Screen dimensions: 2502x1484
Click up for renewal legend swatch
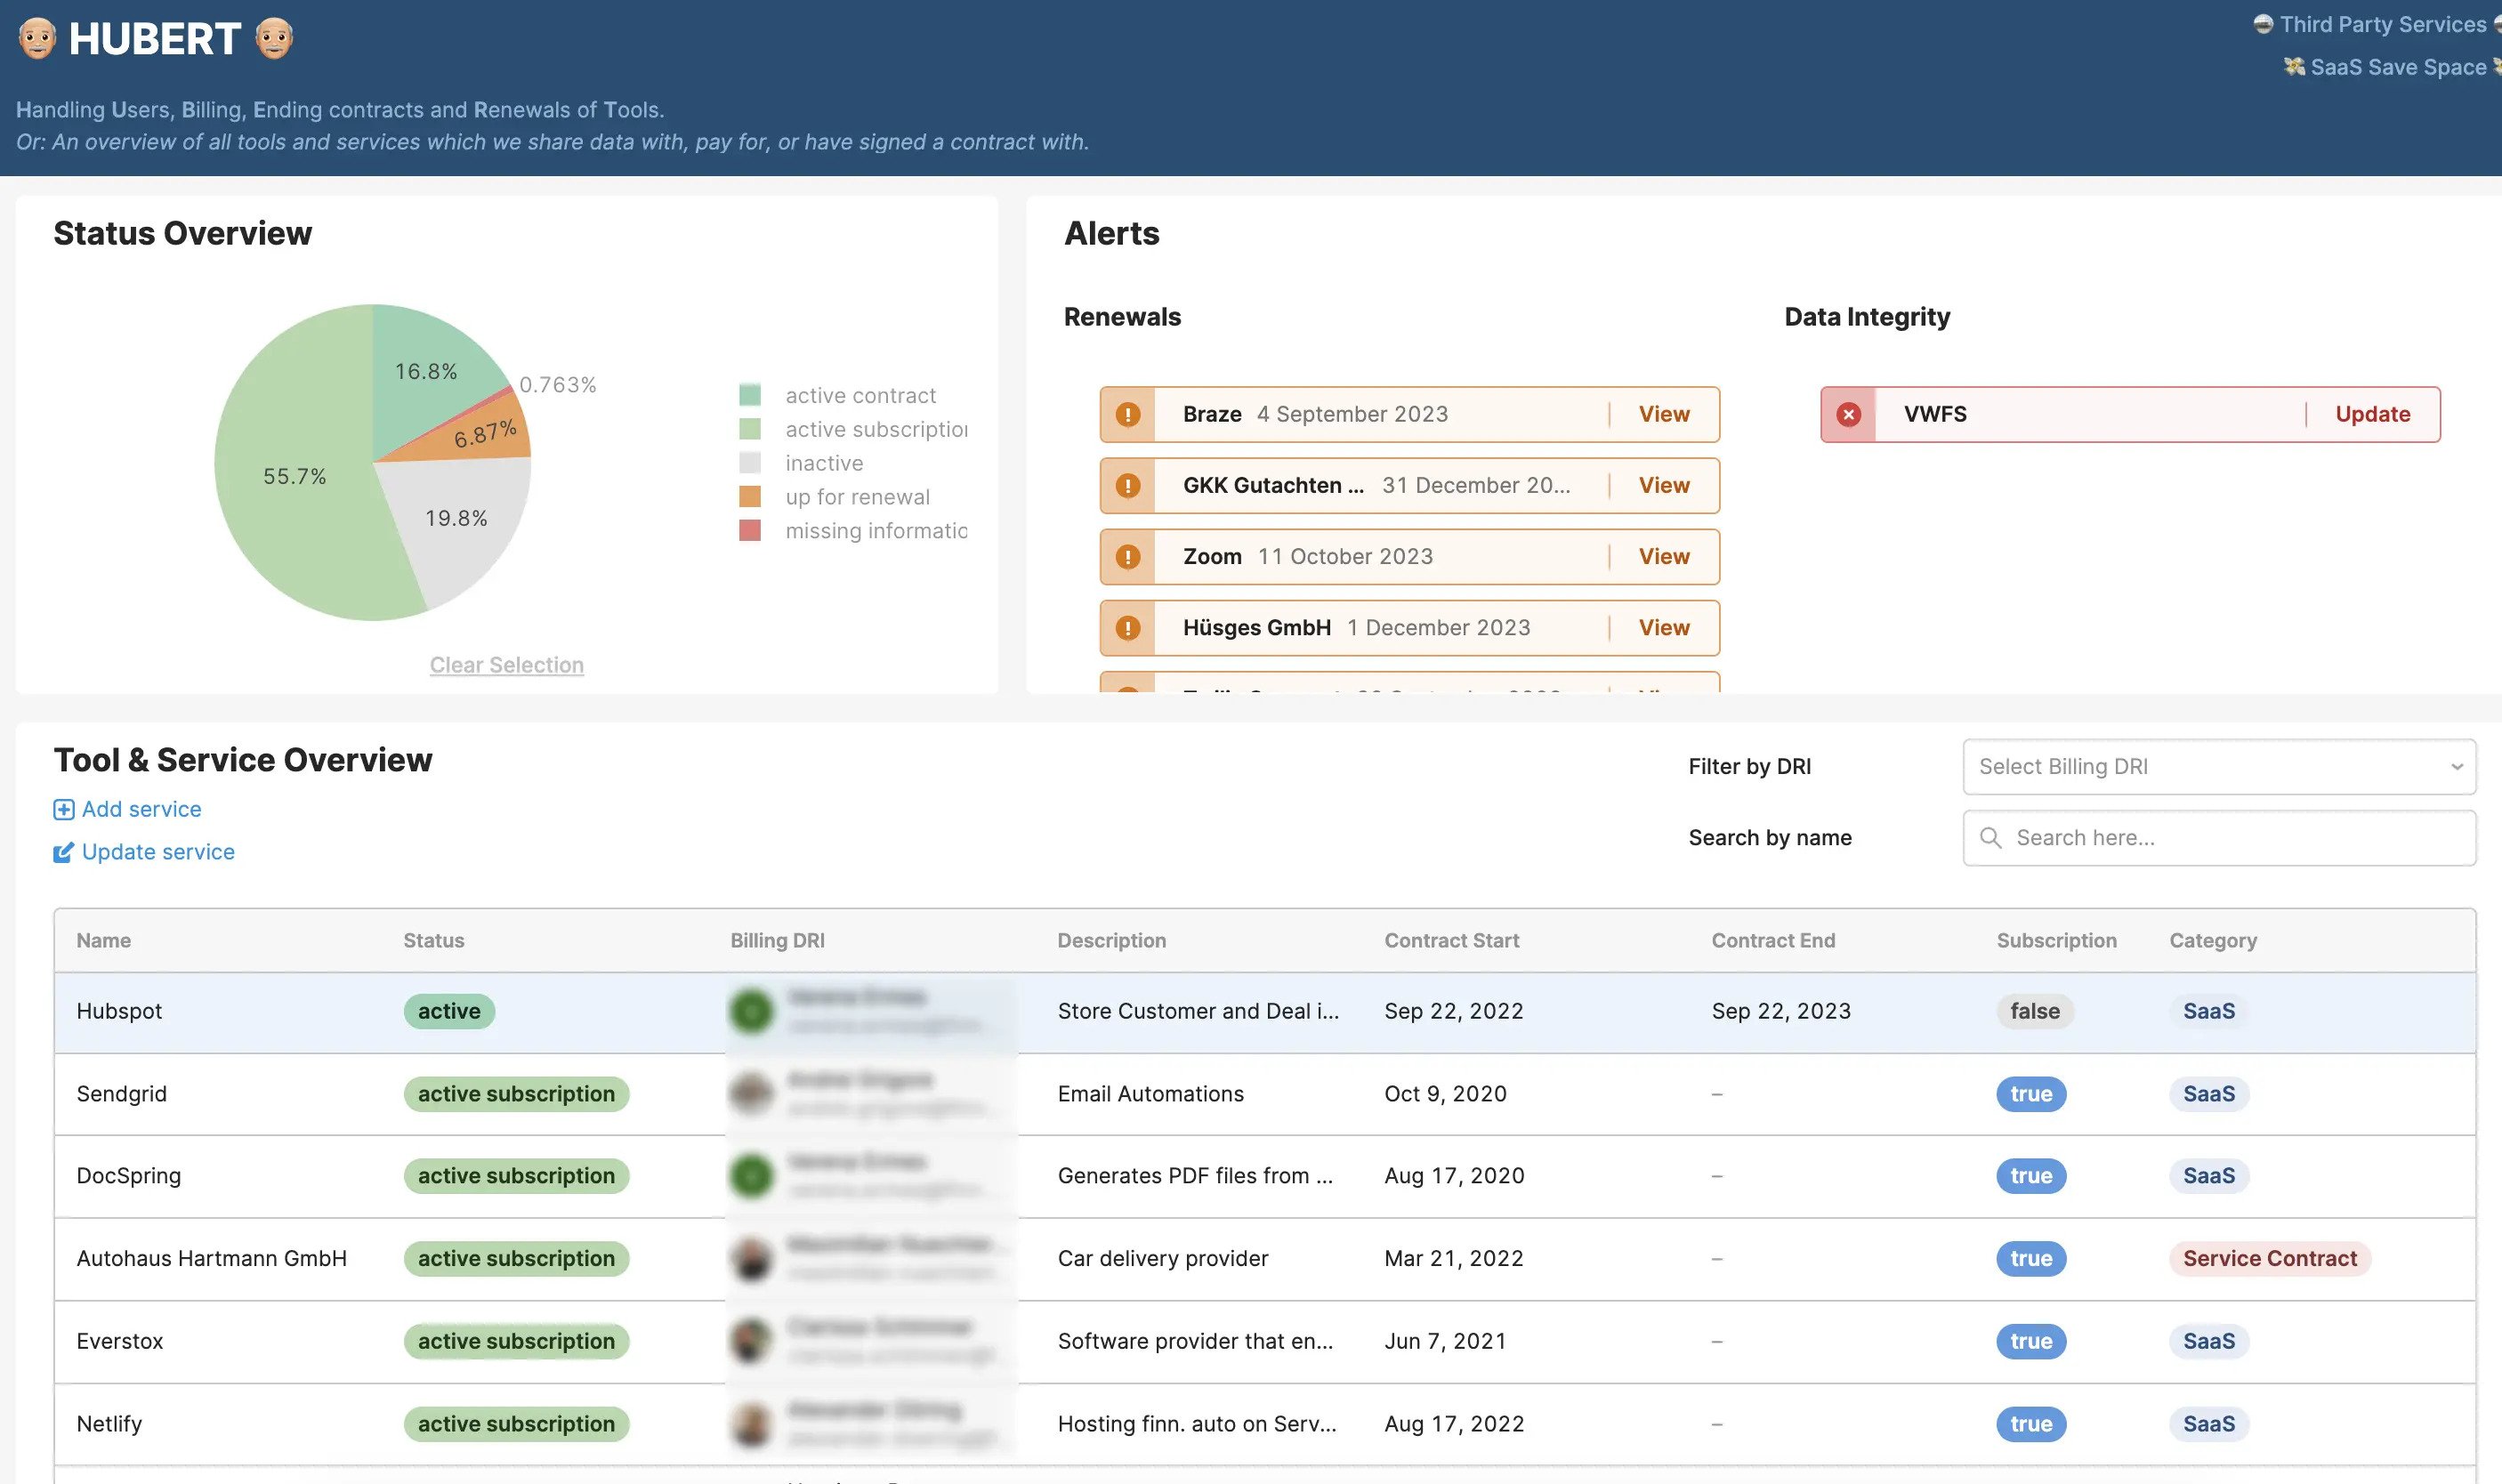(x=750, y=497)
